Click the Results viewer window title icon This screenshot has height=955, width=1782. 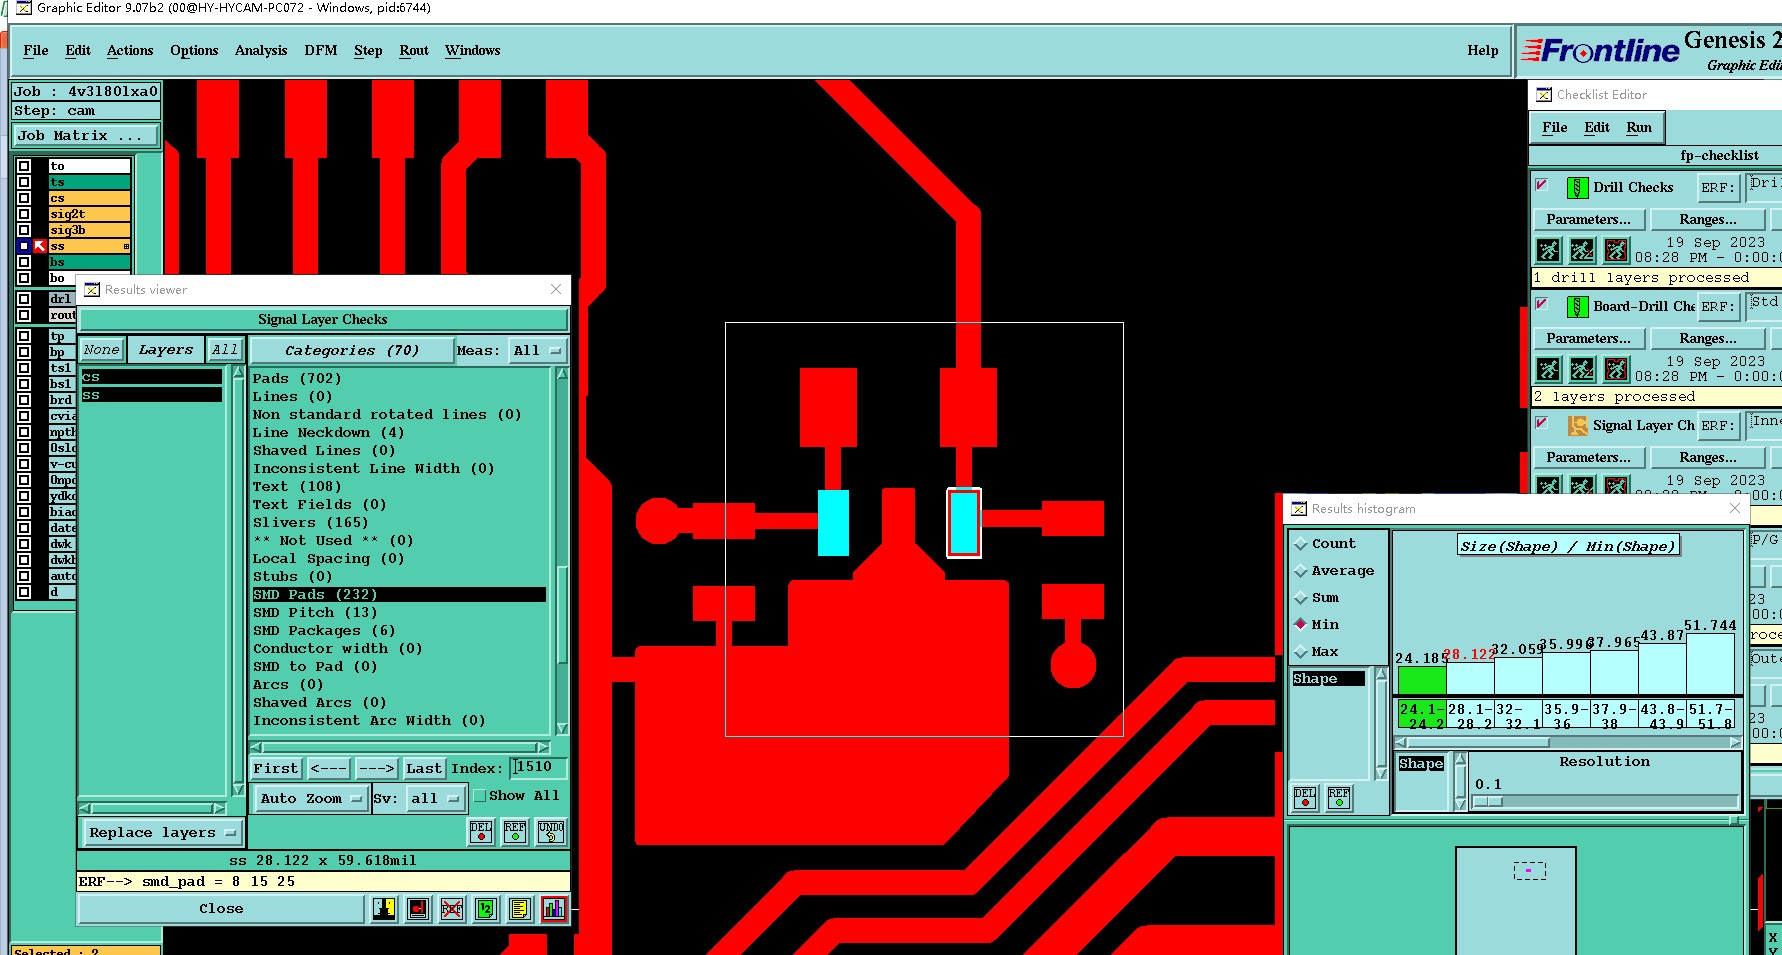point(92,290)
